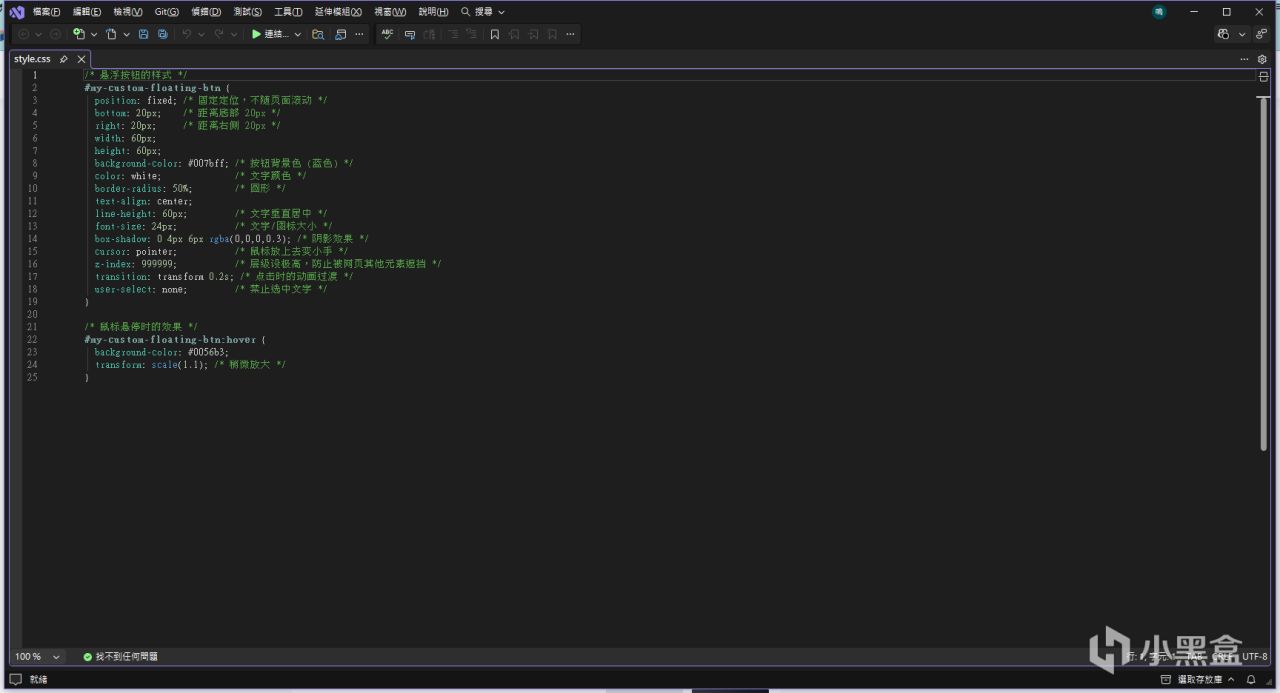Open tab well settings gear
1280x693 pixels.
(x=1262, y=59)
